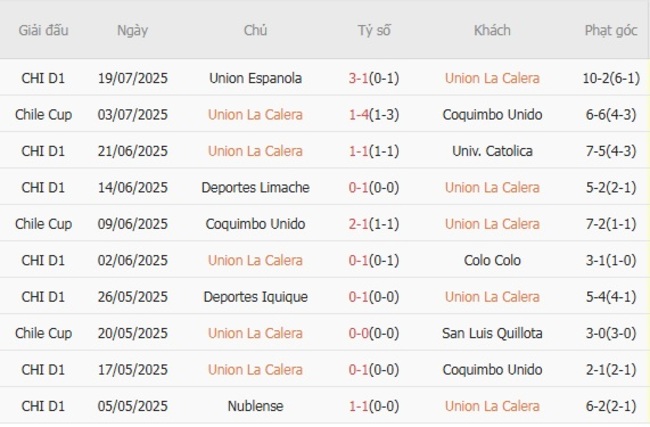Viewport: 650px width, 427px height.
Task: Click the Chile Cup label on 09/06/2025
Action: pos(43,224)
